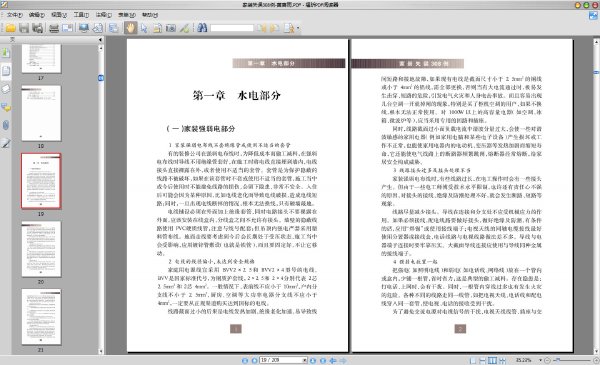The width and height of the screenshot is (600, 365).
Task: Switch to single page layout in the status bar
Action: coord(473,360)
